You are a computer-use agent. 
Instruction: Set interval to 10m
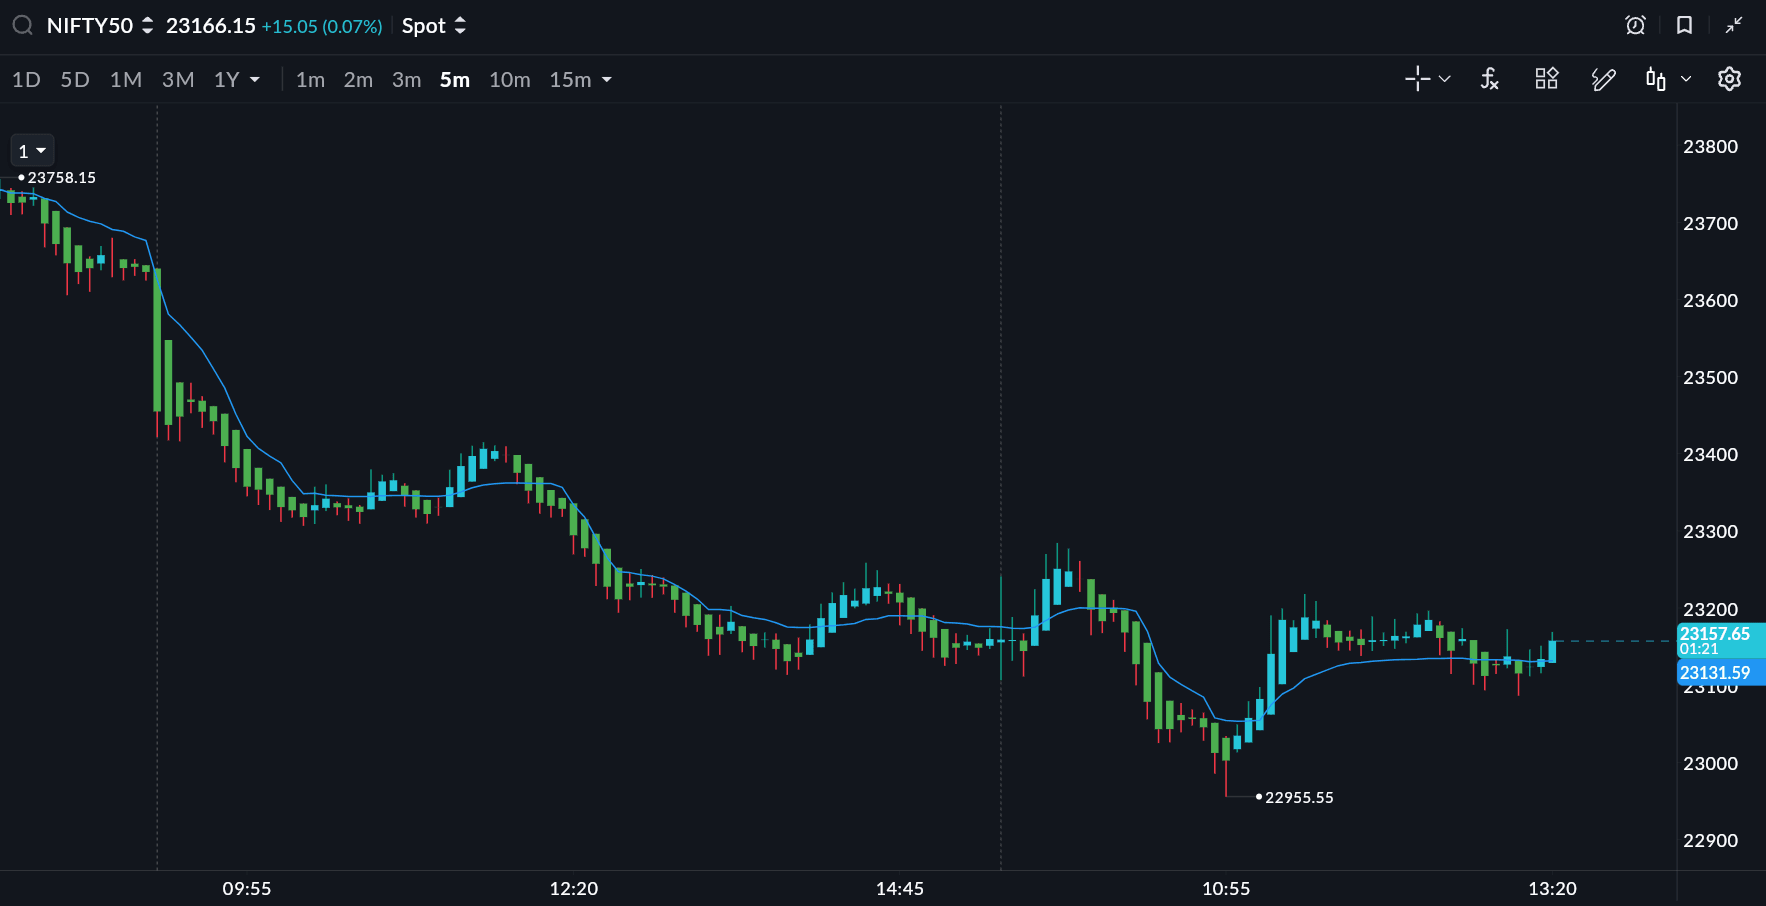[x=509, y=80]
